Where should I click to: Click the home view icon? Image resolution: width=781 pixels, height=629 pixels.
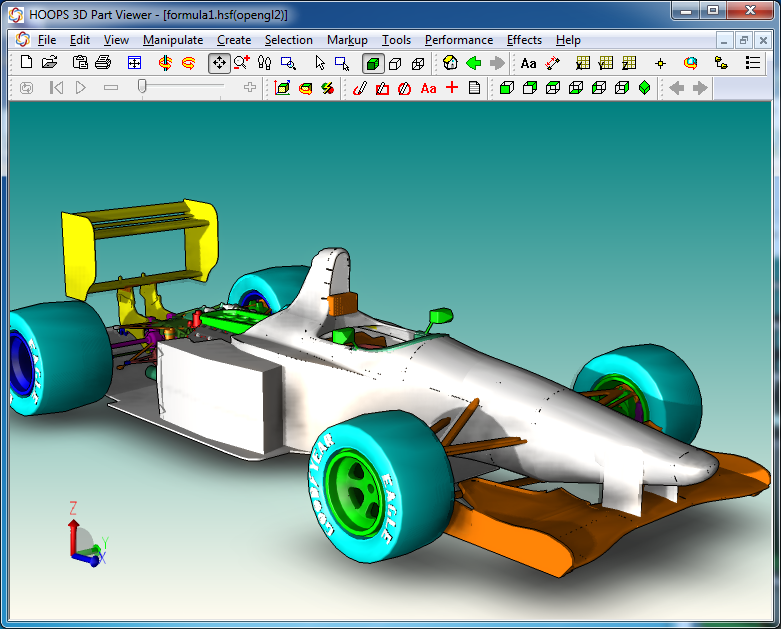coord(451,63)
